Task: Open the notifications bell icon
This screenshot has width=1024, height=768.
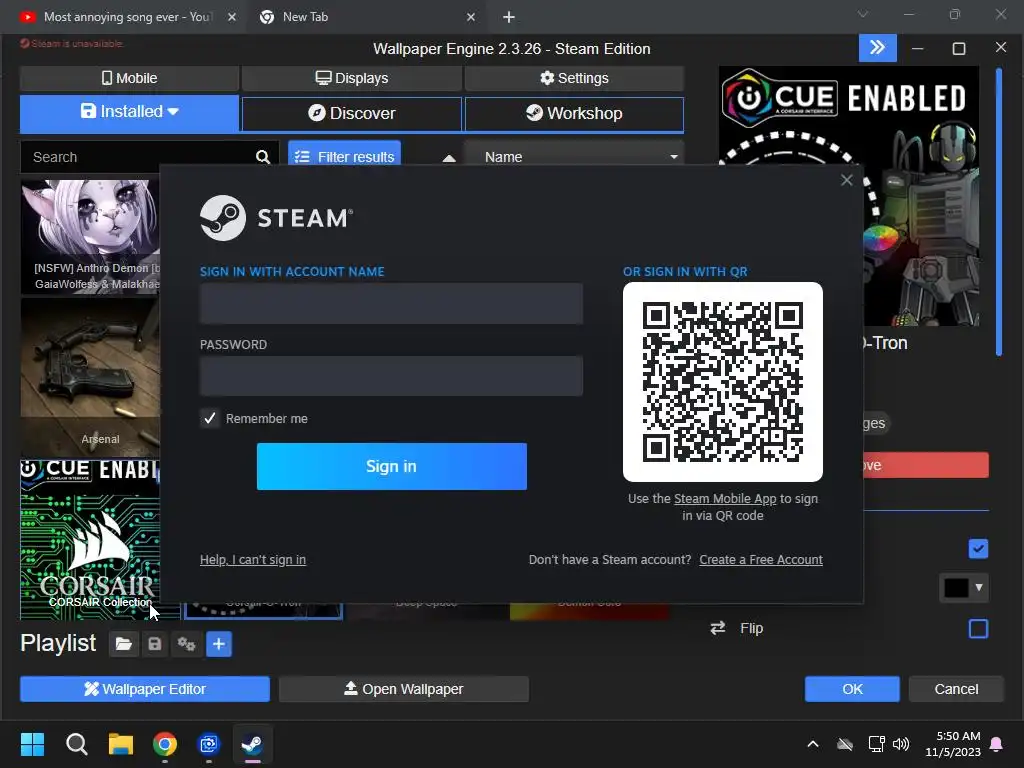Action: (x=996, y=744)
